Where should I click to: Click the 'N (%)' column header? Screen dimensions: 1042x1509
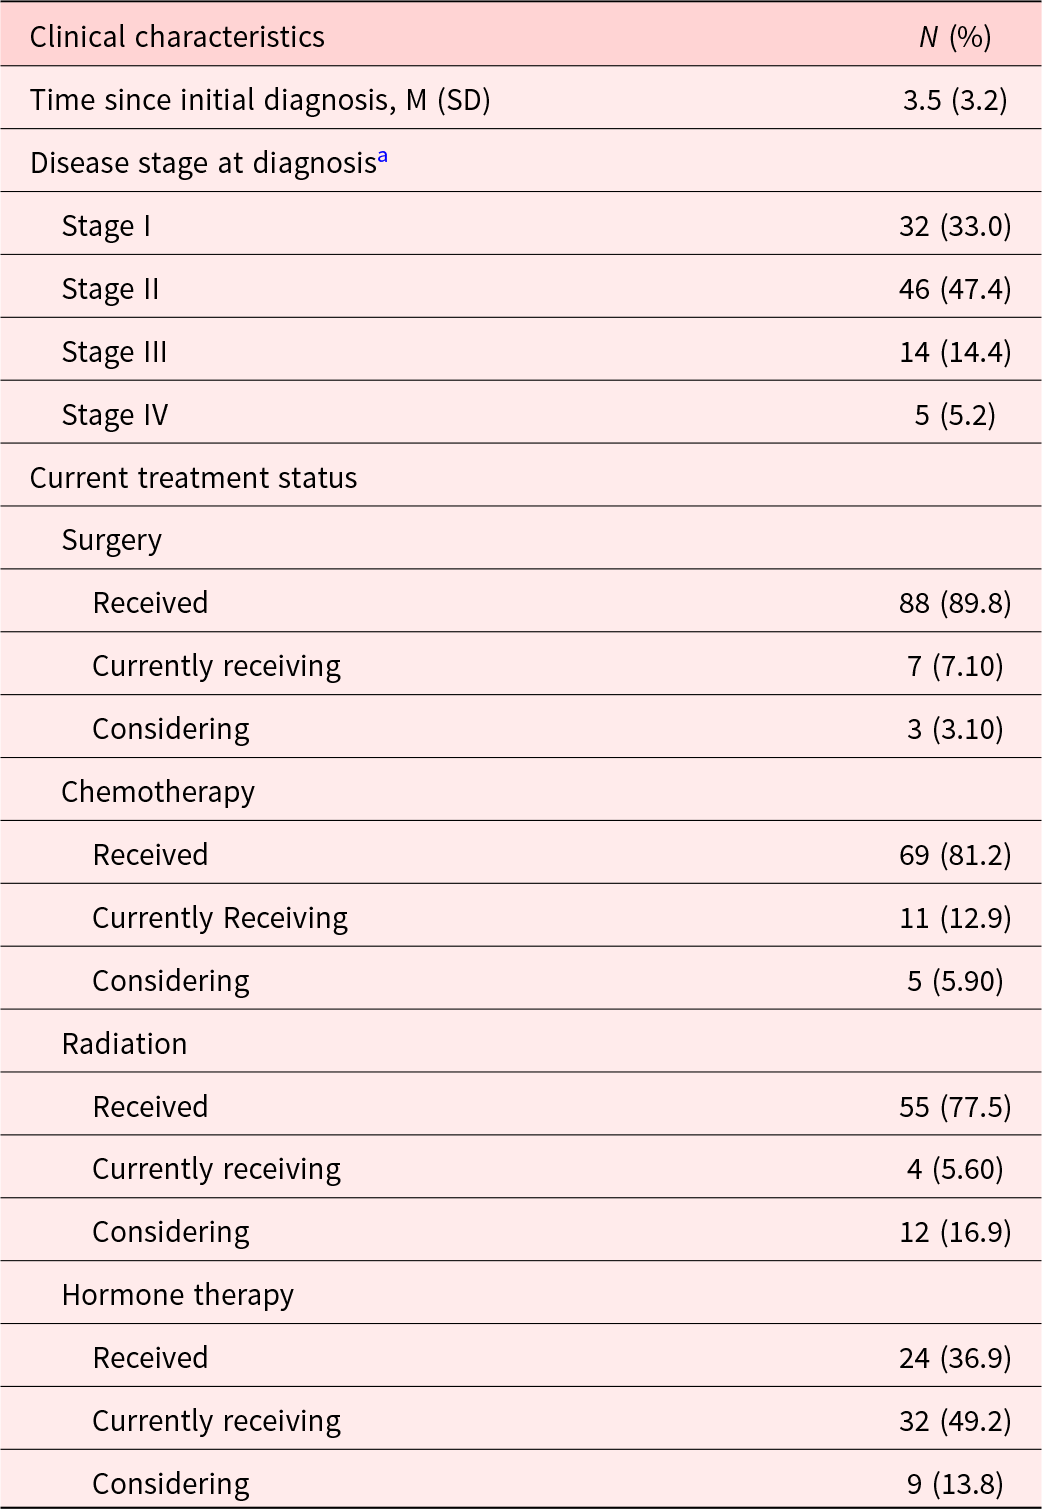(955, 37)
